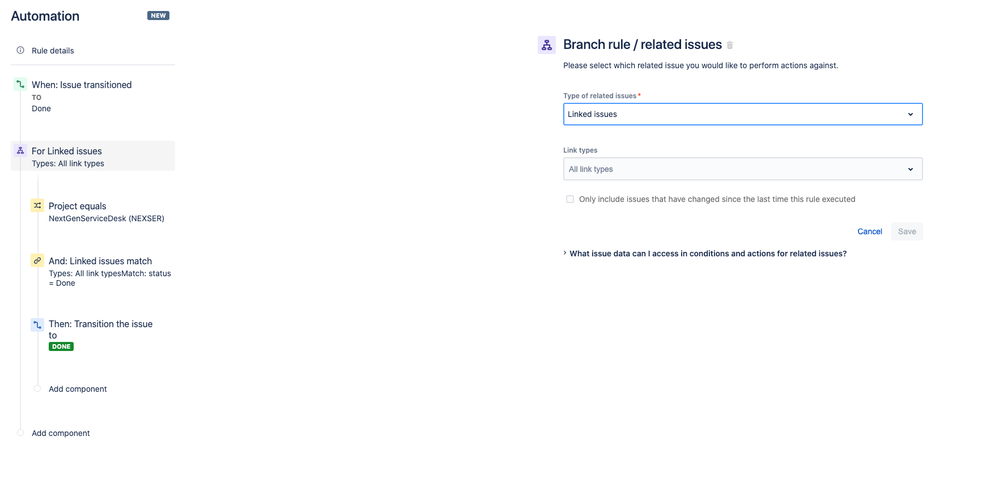Select the For Linked issues branch item
The height and width of the screenshot is (477, 999).
[93, 156]
